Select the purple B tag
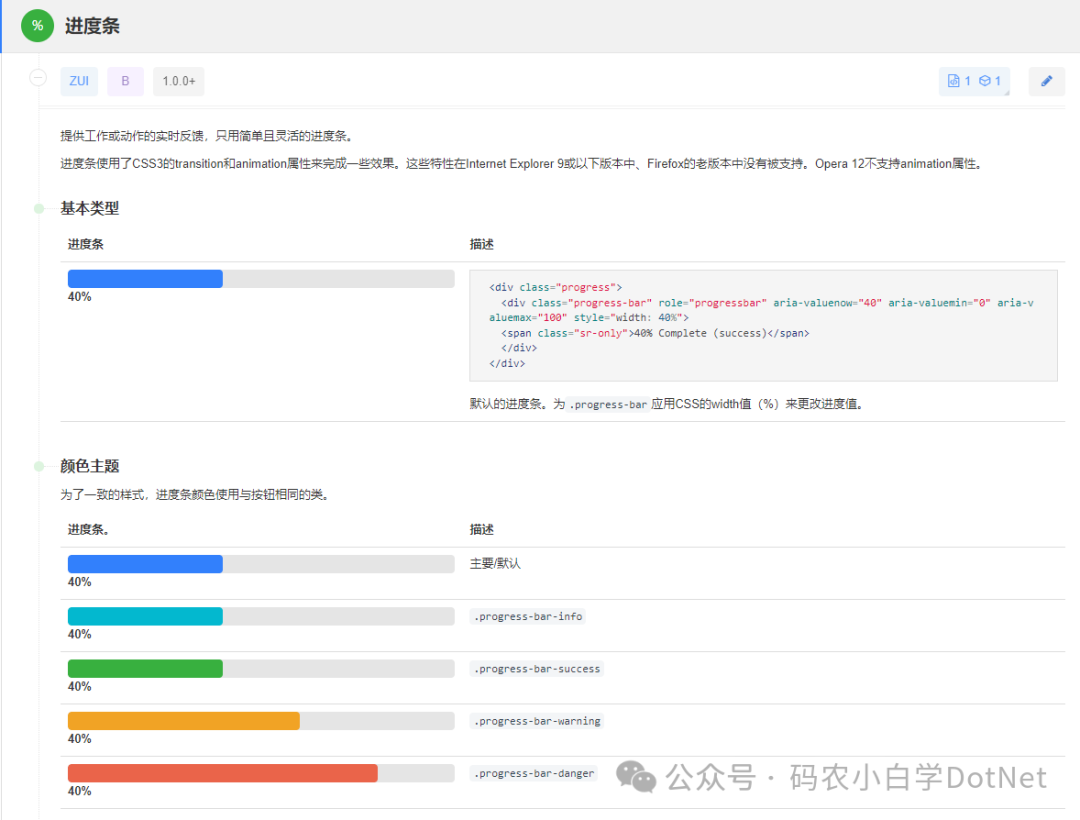This screenshot has height=820, width=1080. coord(125,81)
